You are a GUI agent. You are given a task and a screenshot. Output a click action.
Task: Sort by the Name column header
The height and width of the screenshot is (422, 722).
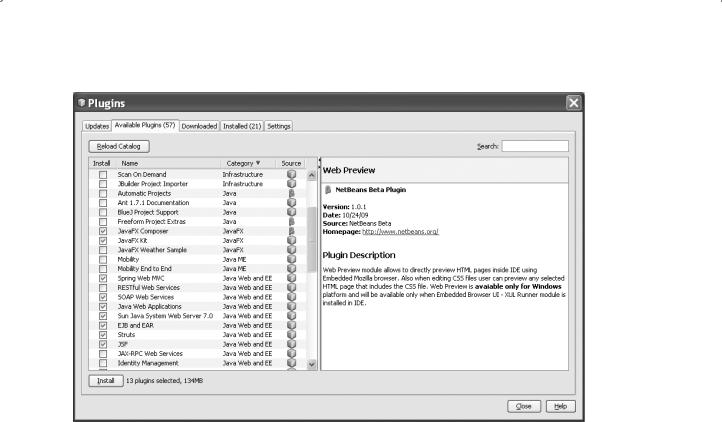pyautogui.click(x=168, y=163)
